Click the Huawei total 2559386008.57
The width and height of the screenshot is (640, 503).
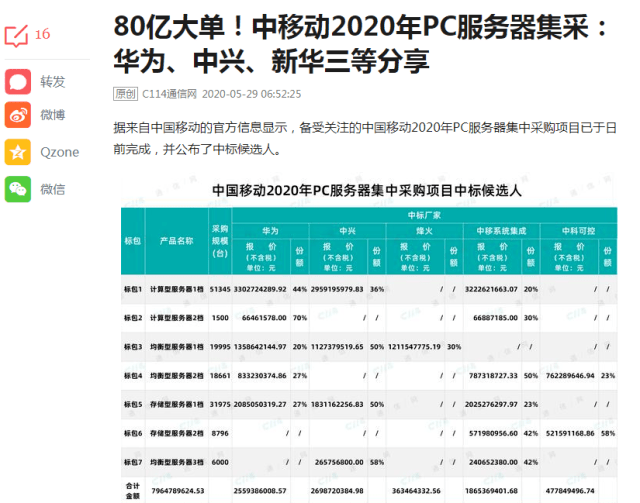click(260, 491)
